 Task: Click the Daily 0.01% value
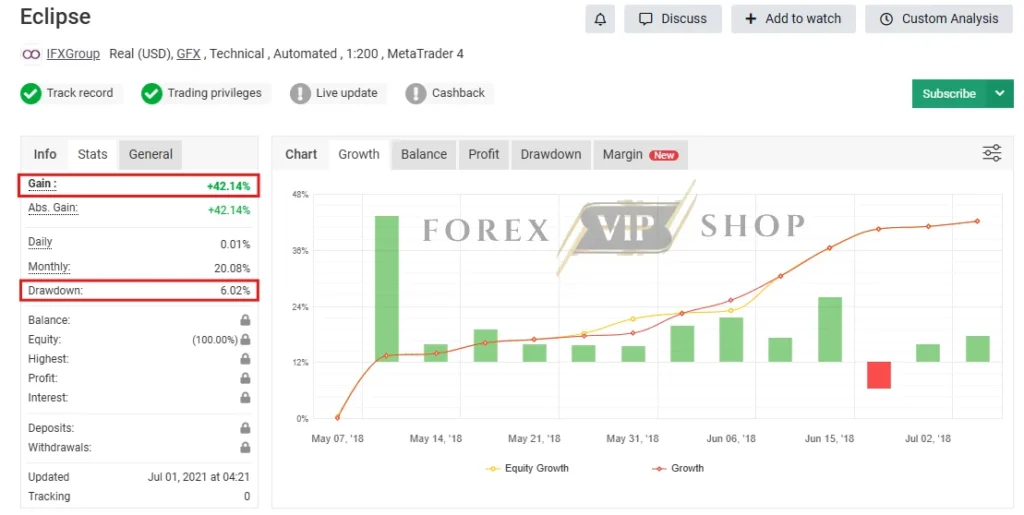click(x=235, y=244)
